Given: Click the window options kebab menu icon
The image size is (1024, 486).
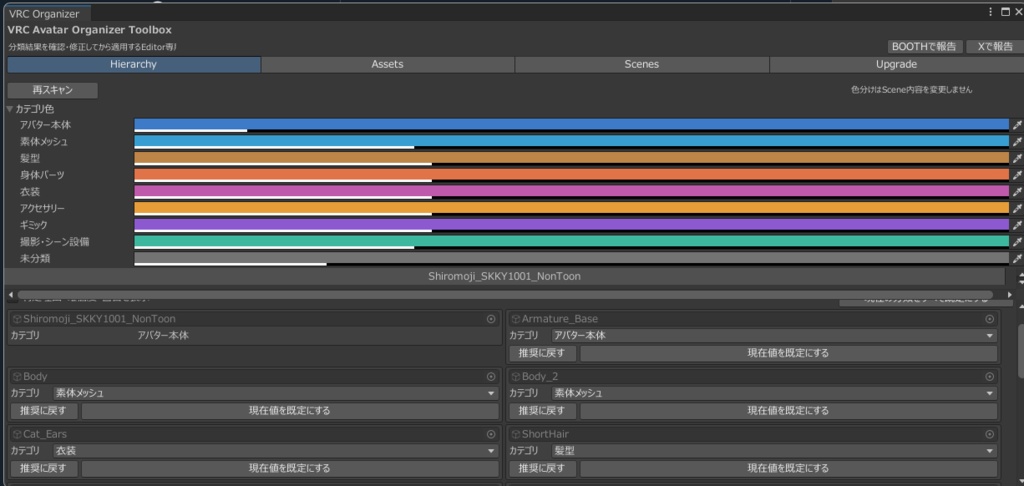Looking at the screenshot, I should click(x=992, y=12).
